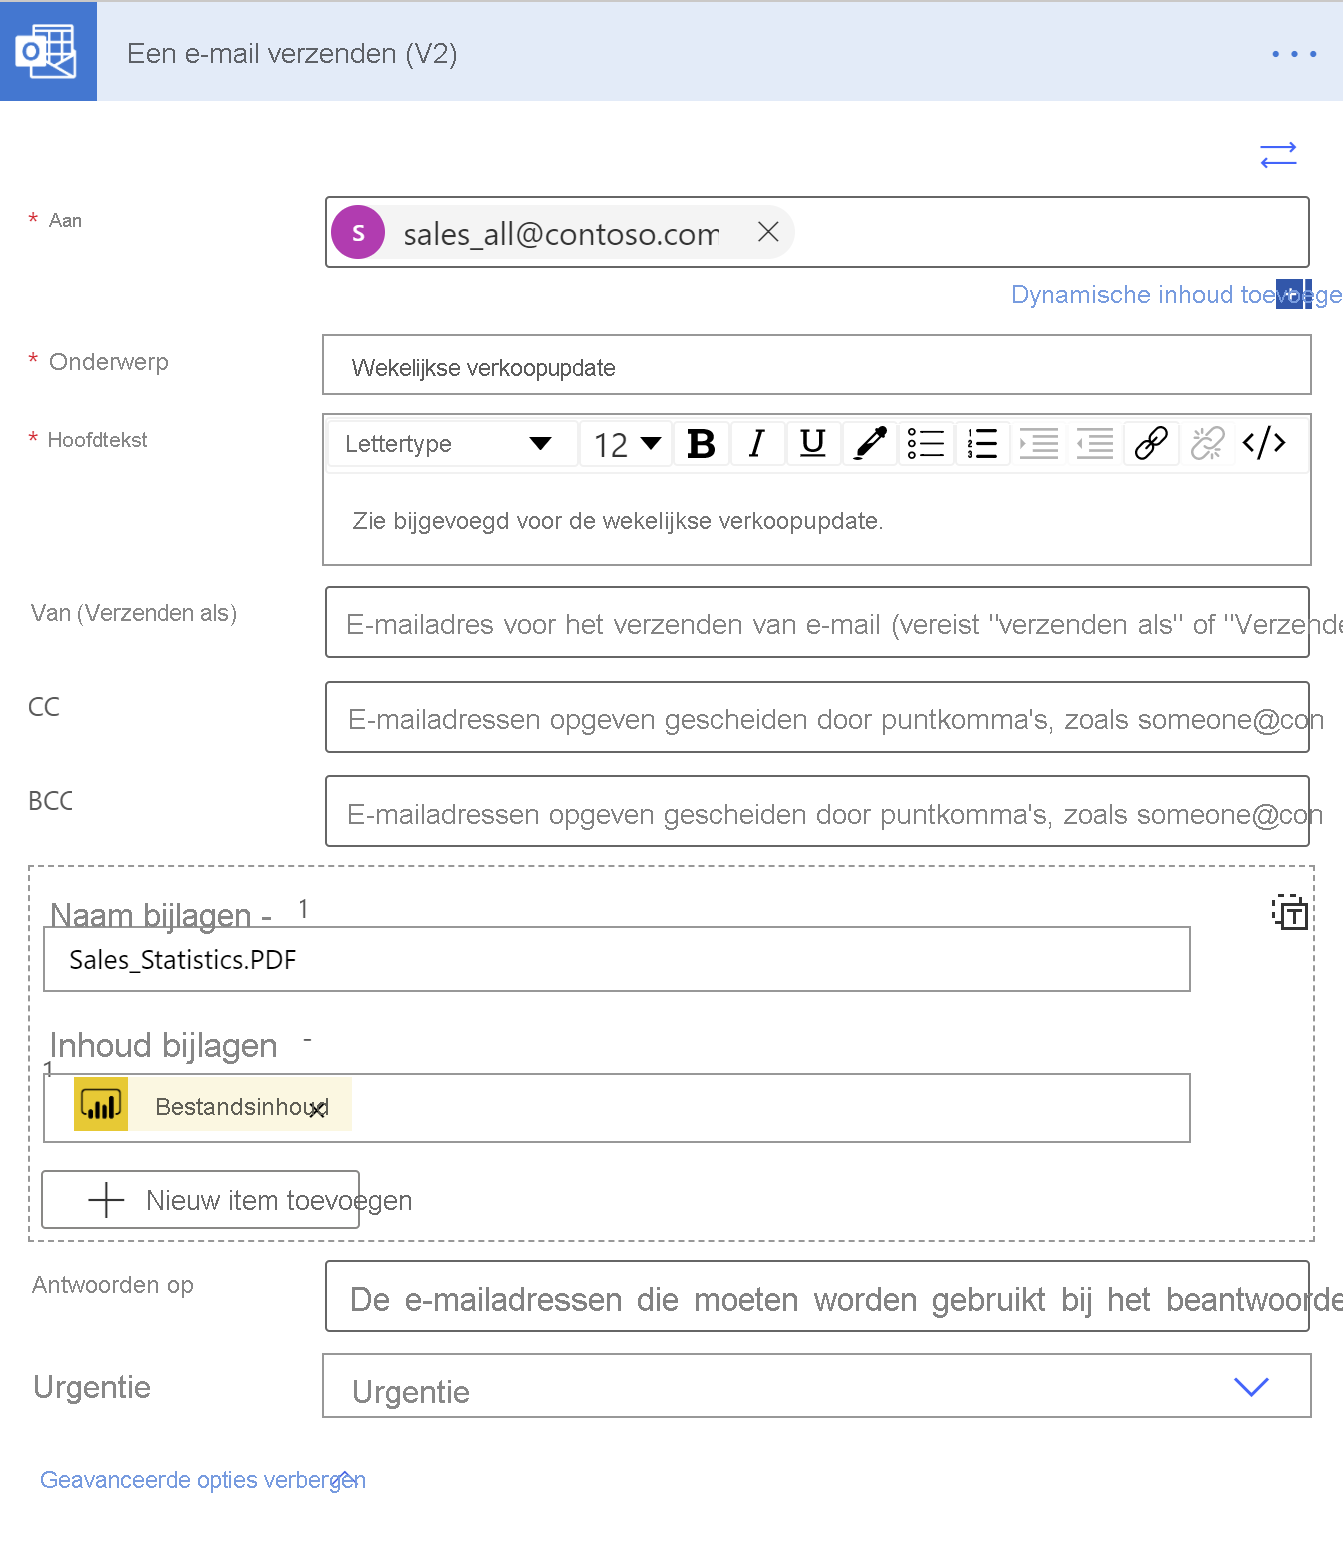Click the Sales_Statistics.PDF attachment name field

tap(616, 959)
